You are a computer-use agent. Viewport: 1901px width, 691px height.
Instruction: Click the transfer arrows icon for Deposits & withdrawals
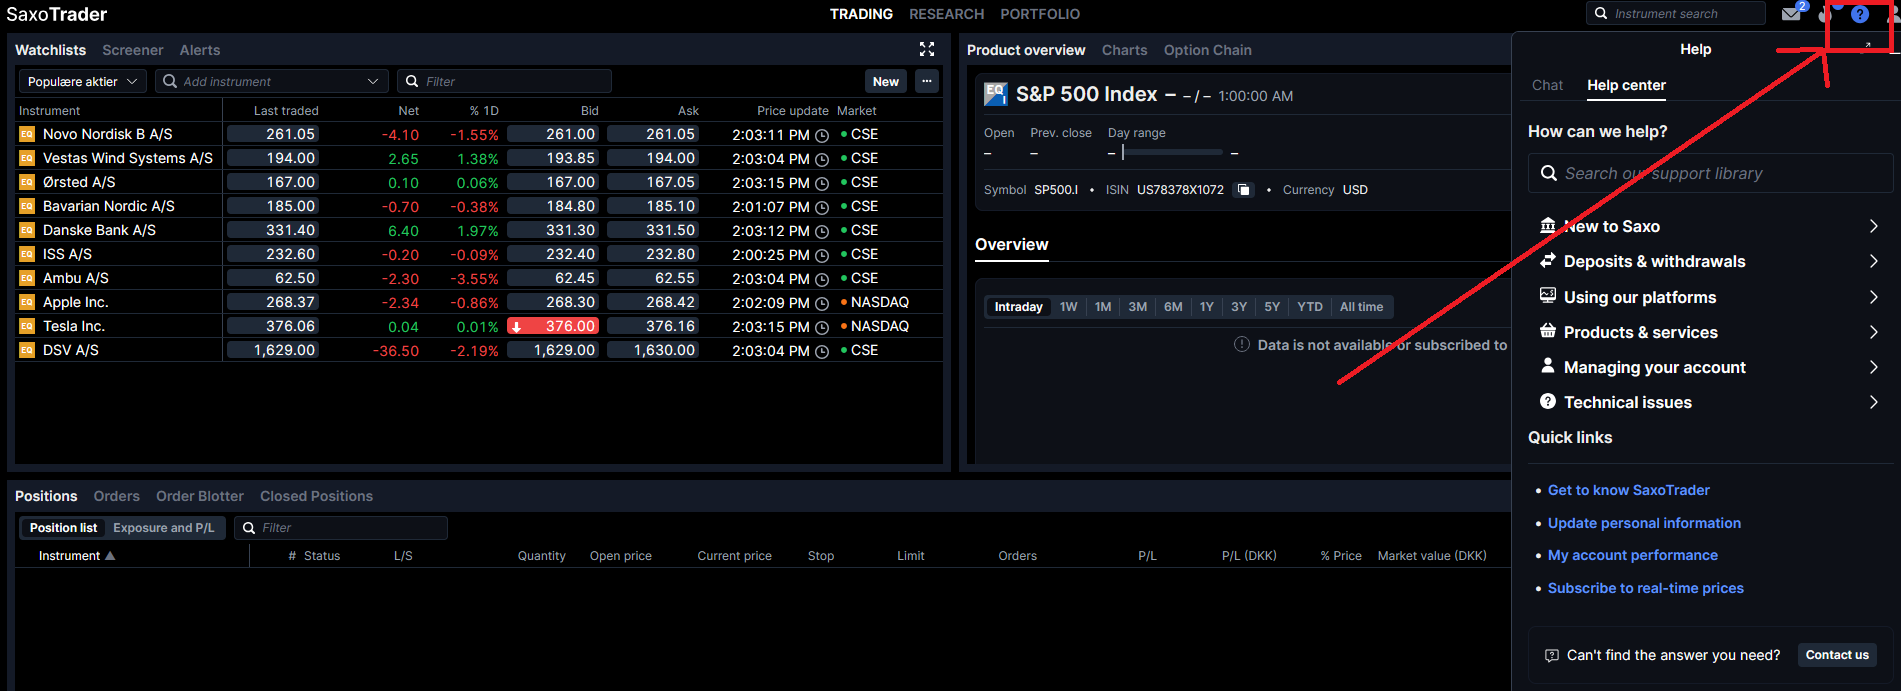coord(1548,261)
